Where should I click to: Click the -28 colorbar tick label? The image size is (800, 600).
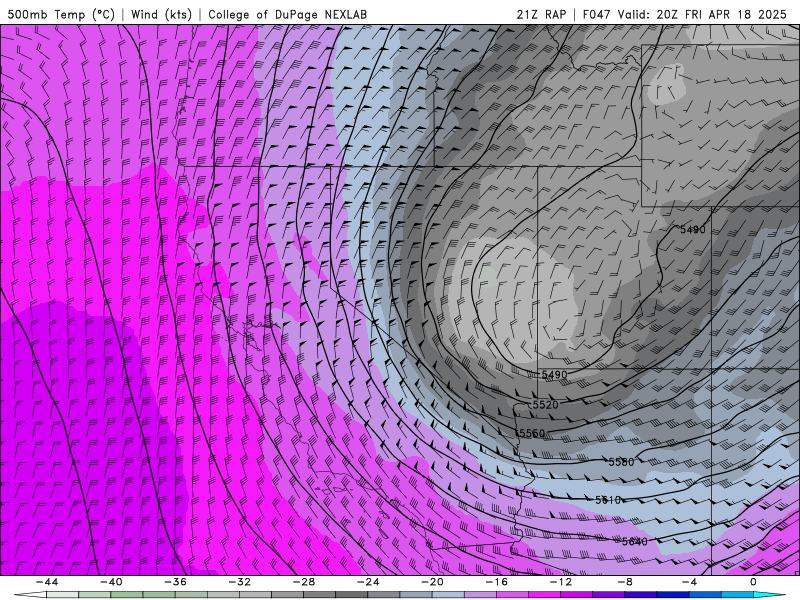(304, 582)
